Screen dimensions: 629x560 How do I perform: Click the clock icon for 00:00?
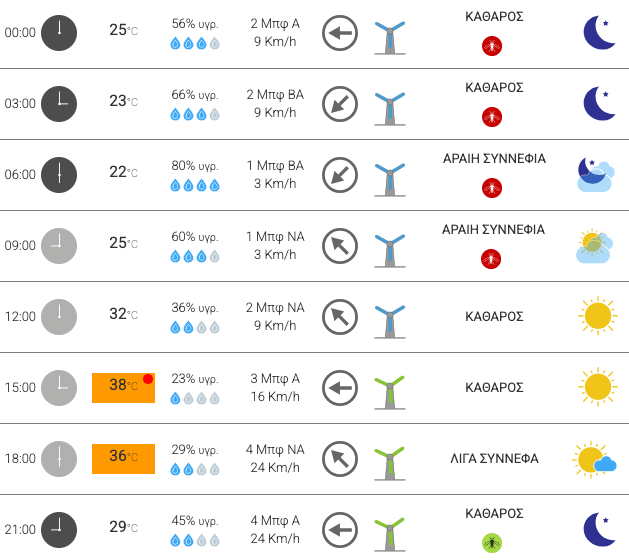pyautogui.click(x=59, y=33)
